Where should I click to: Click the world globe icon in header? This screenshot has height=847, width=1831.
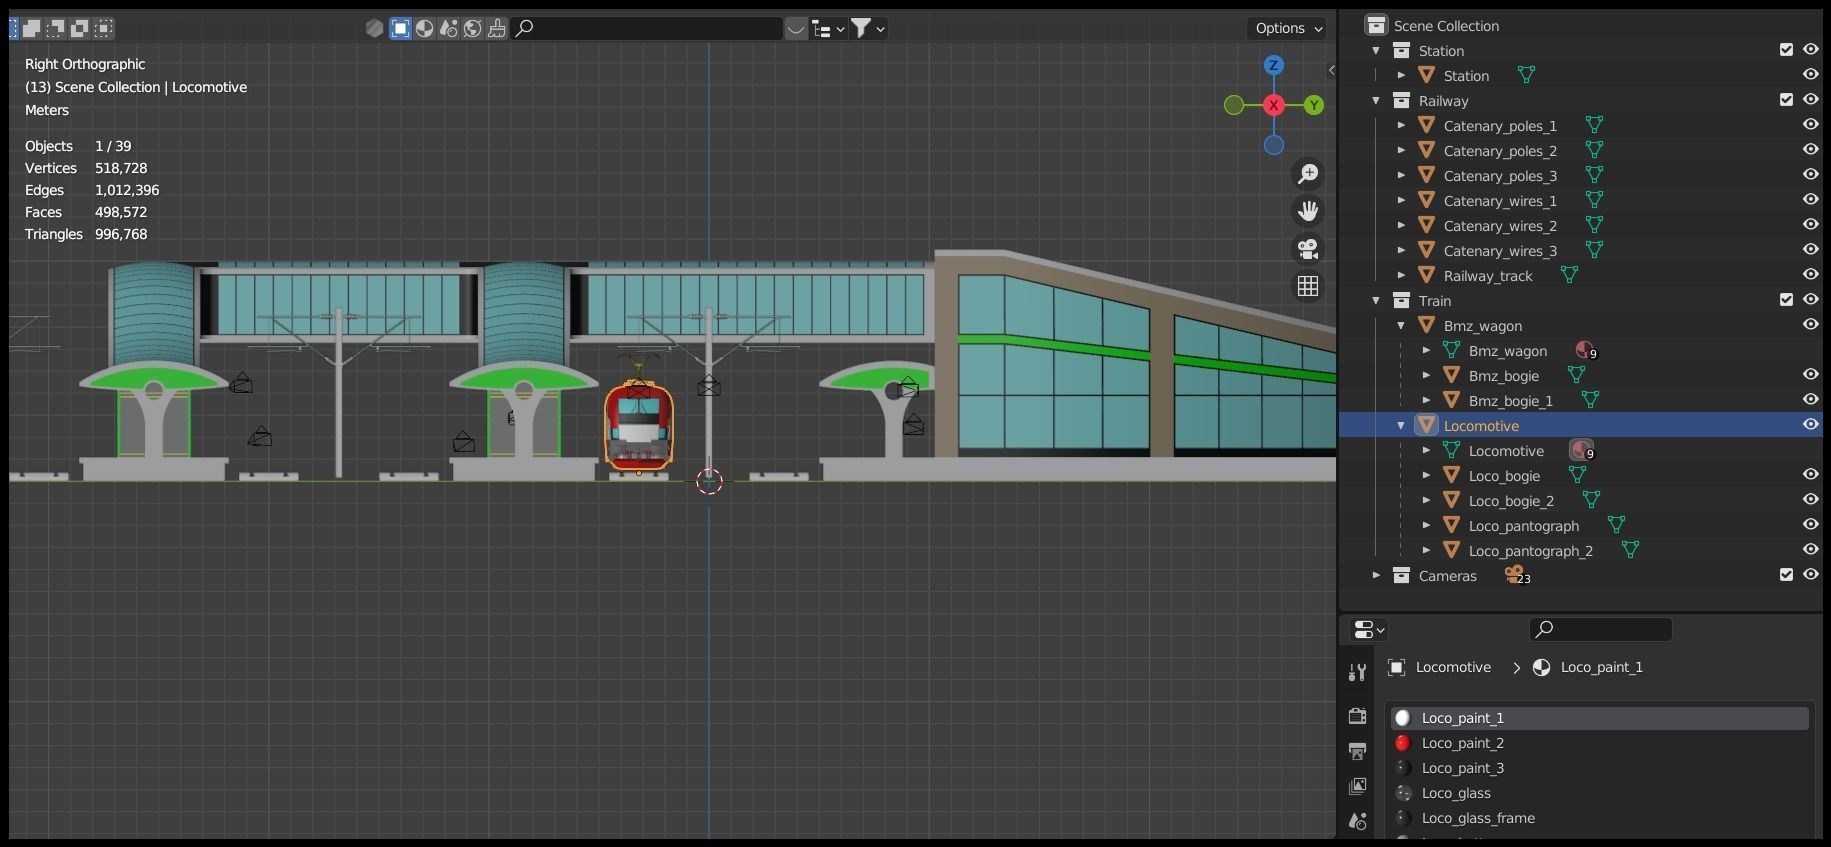coord(472,28)
